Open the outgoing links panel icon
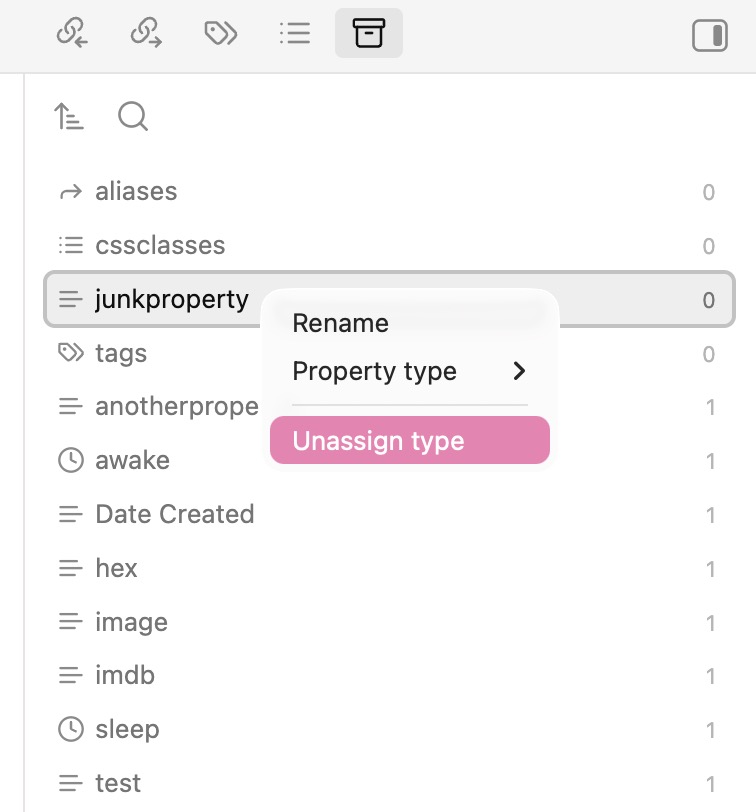This screenshot has height=812, width=756. pos(146,34)
